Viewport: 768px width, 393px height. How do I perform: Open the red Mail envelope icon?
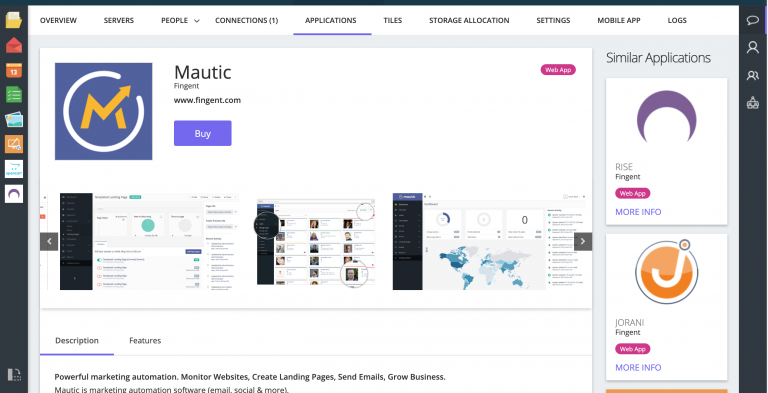(14, 45)
